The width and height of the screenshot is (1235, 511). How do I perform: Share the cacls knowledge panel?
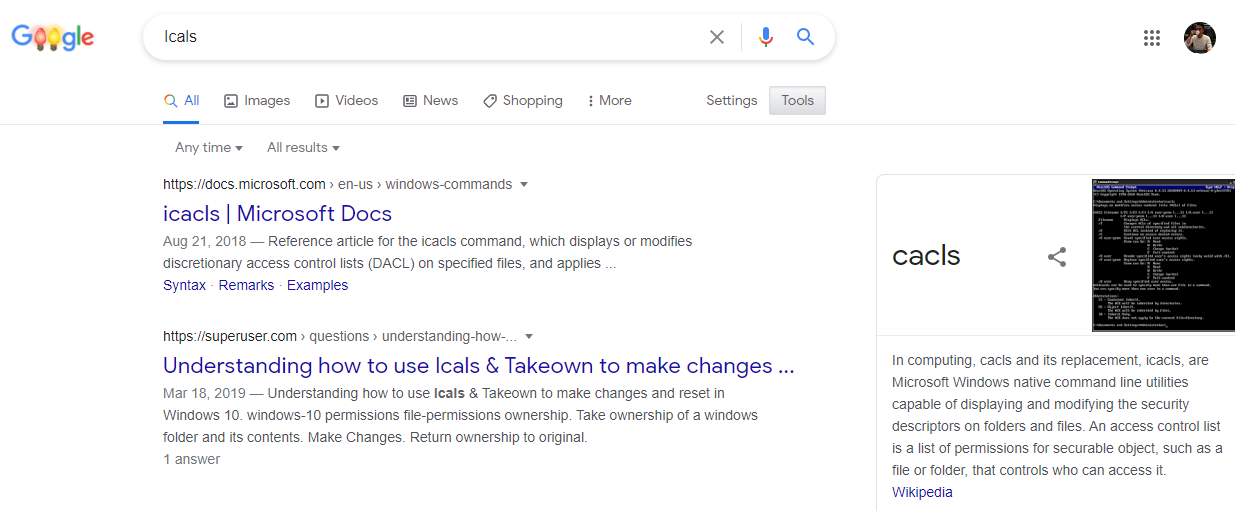[1057, 257]
